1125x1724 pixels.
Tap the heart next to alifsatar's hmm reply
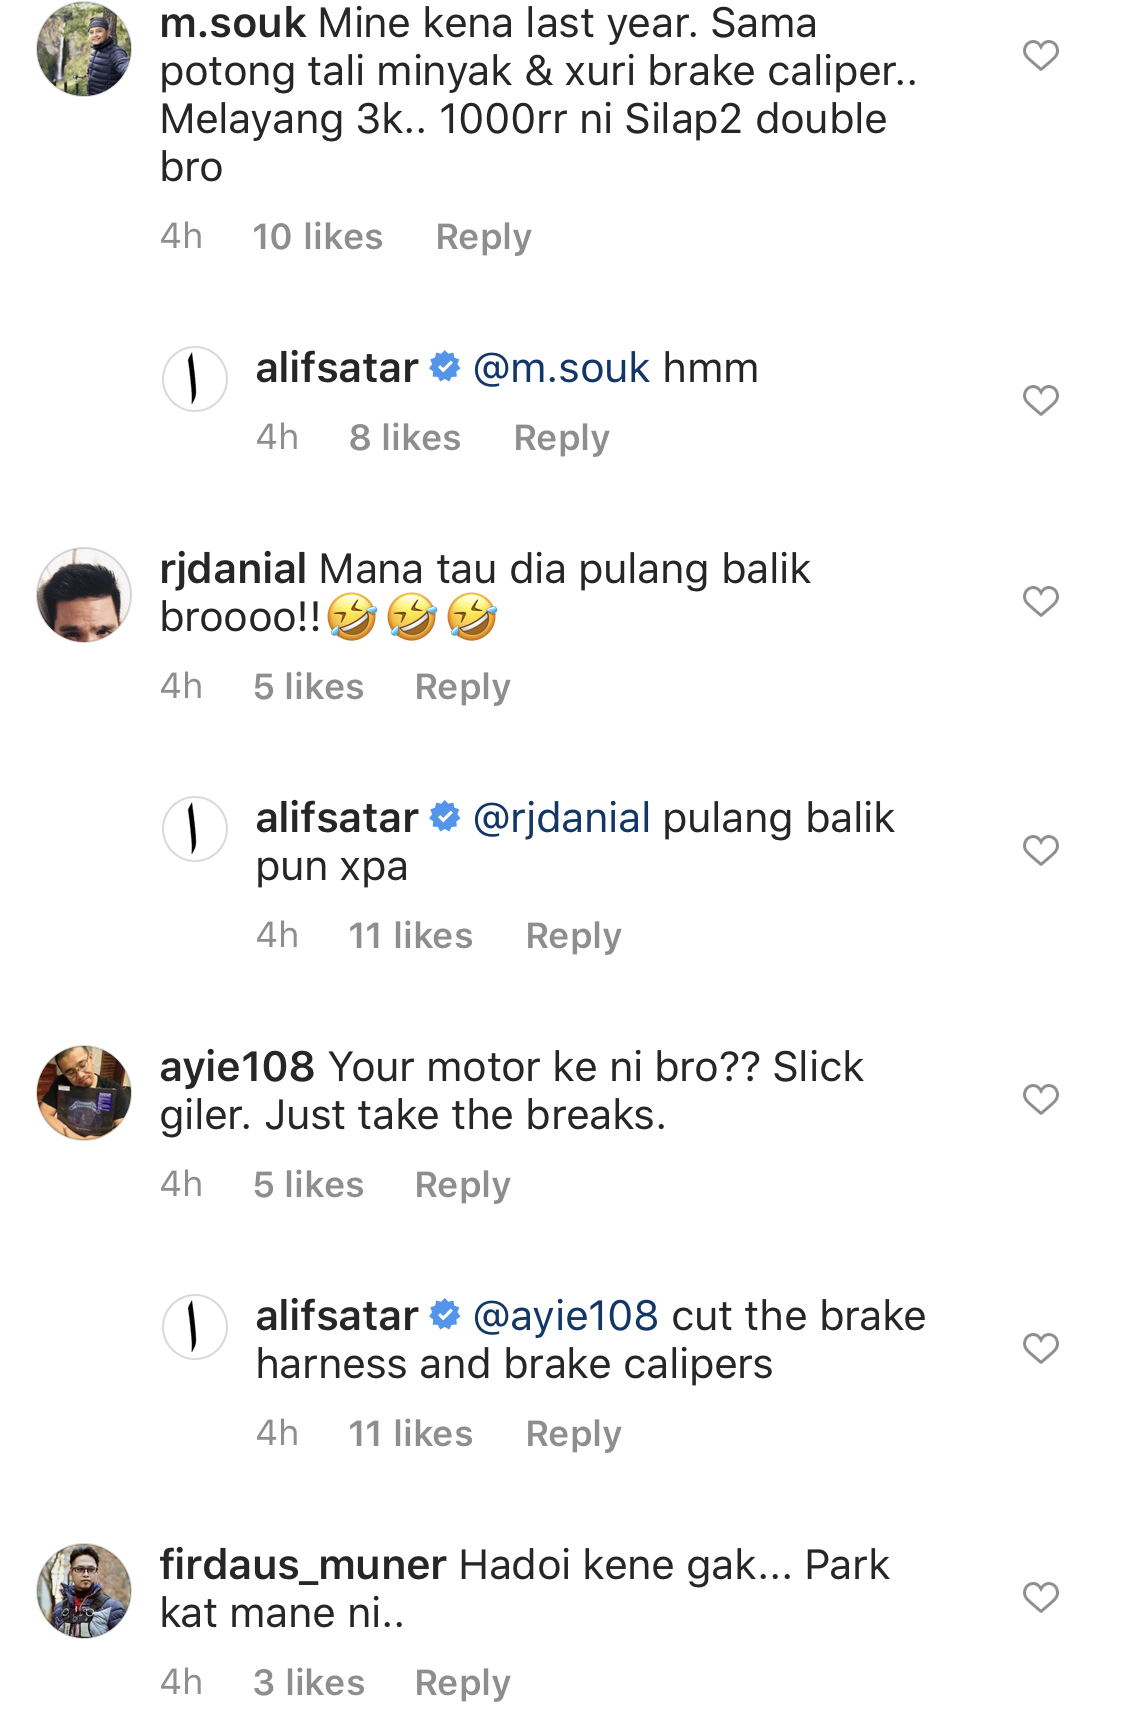1040,400
